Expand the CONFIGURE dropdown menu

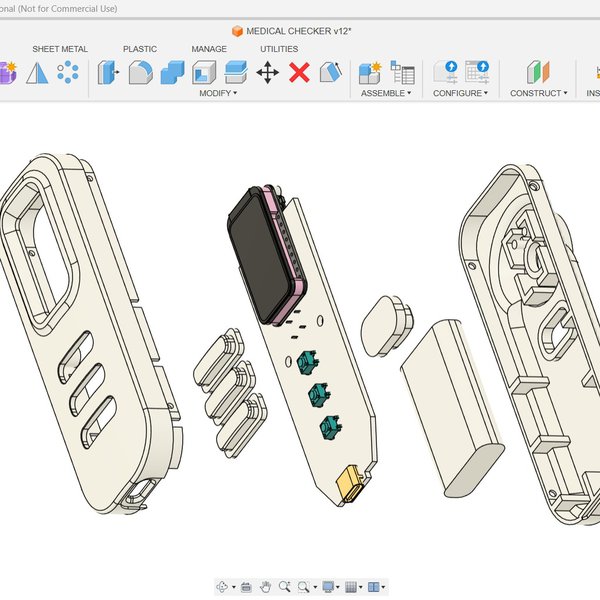pos(460,93)
